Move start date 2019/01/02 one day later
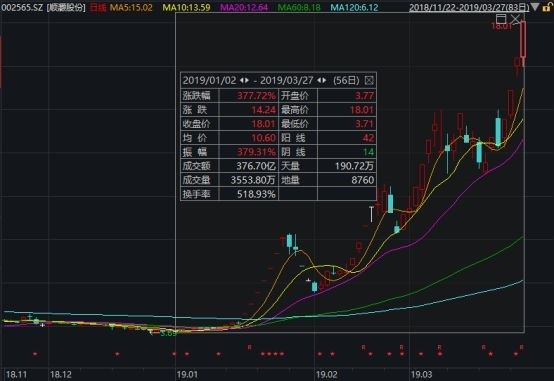 (247, 80)
